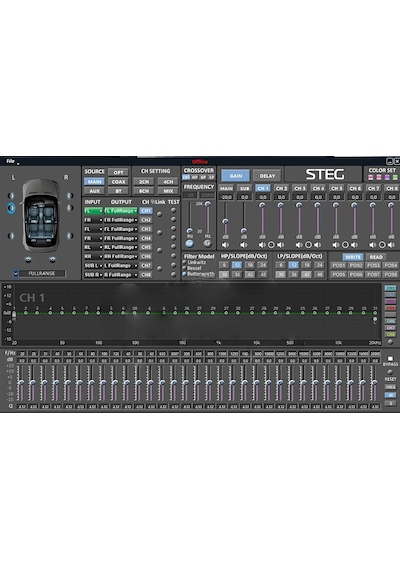Toggle the Link dot between CH1 and CH2 rows

click(x=159, y=214)
